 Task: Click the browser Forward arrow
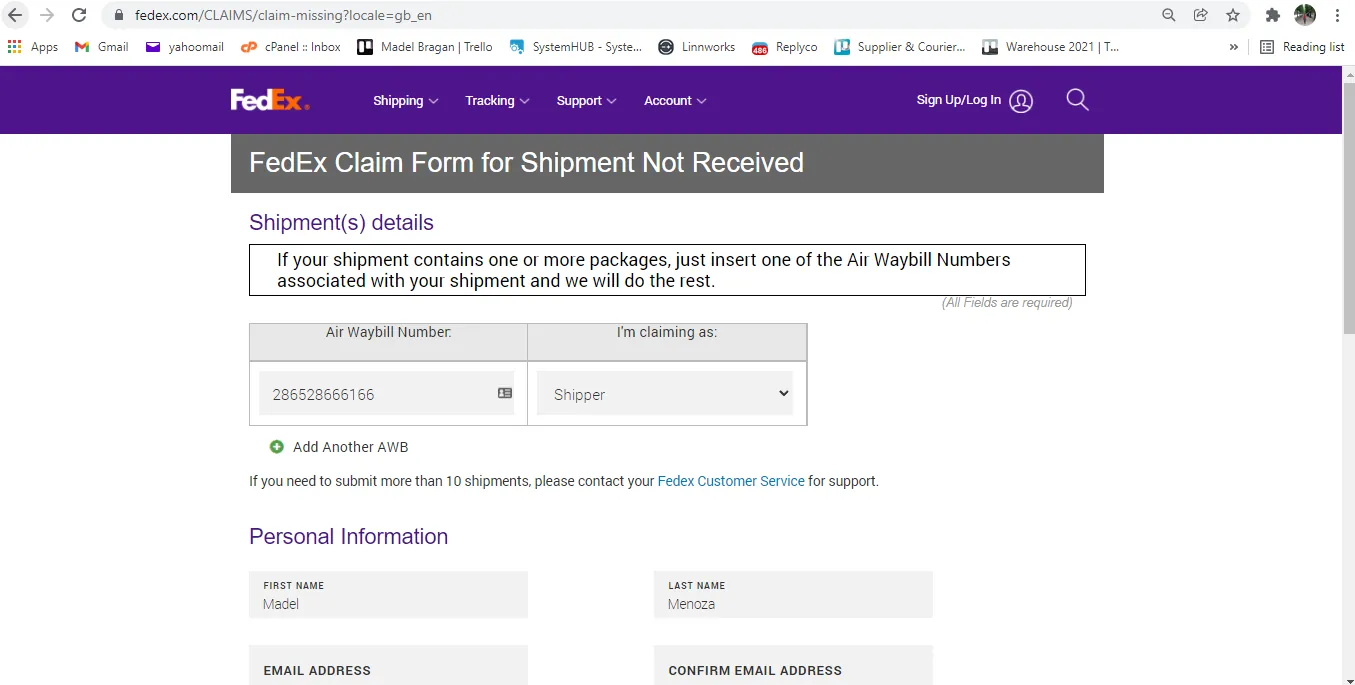[47, 15]
